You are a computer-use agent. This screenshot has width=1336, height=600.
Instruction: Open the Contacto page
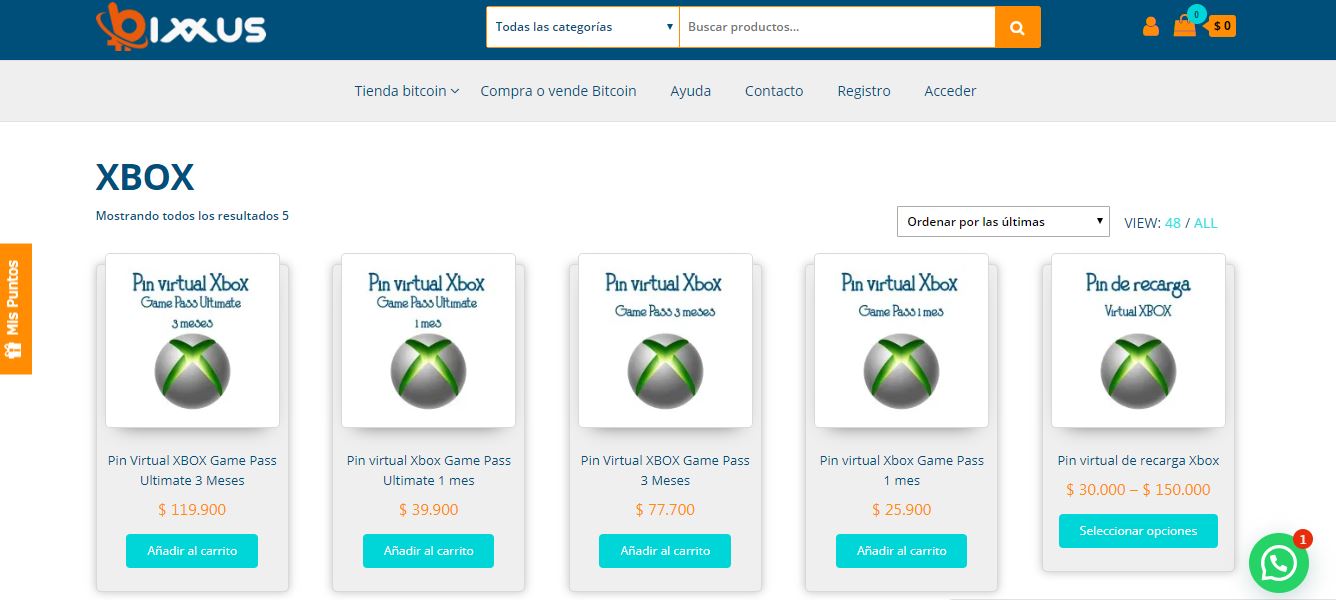[774, 91]
